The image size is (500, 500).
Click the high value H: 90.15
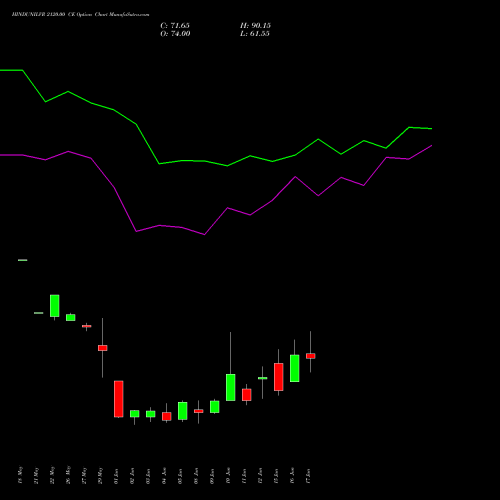pos(255,26)
